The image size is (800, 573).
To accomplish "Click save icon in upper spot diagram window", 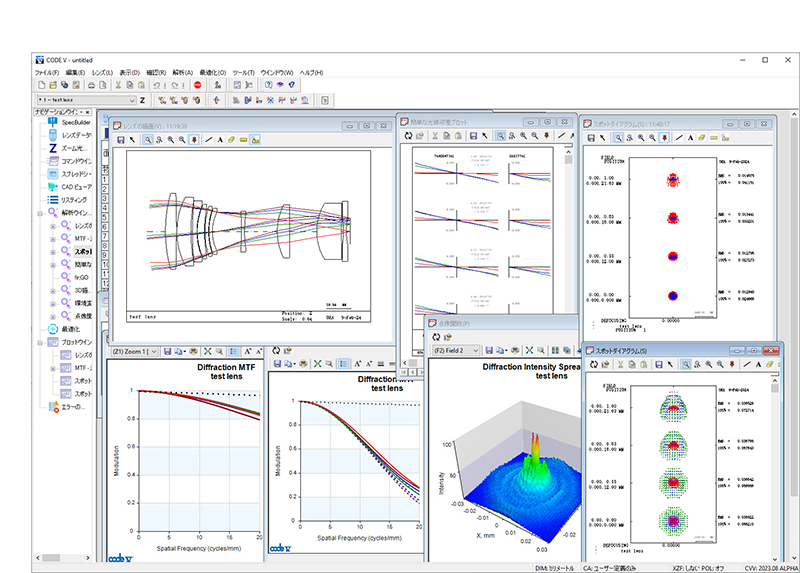I will point(591,138).
